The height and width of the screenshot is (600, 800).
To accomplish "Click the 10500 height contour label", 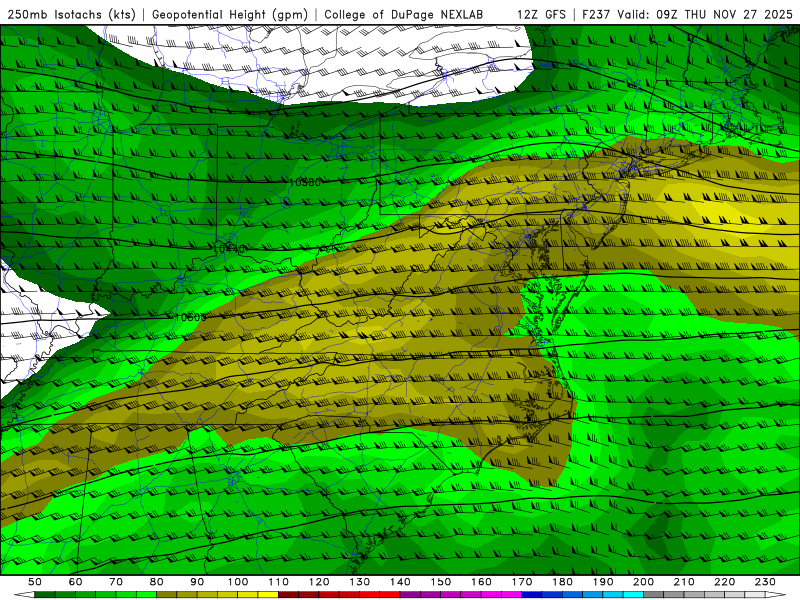I will click(x=190, y=317).
